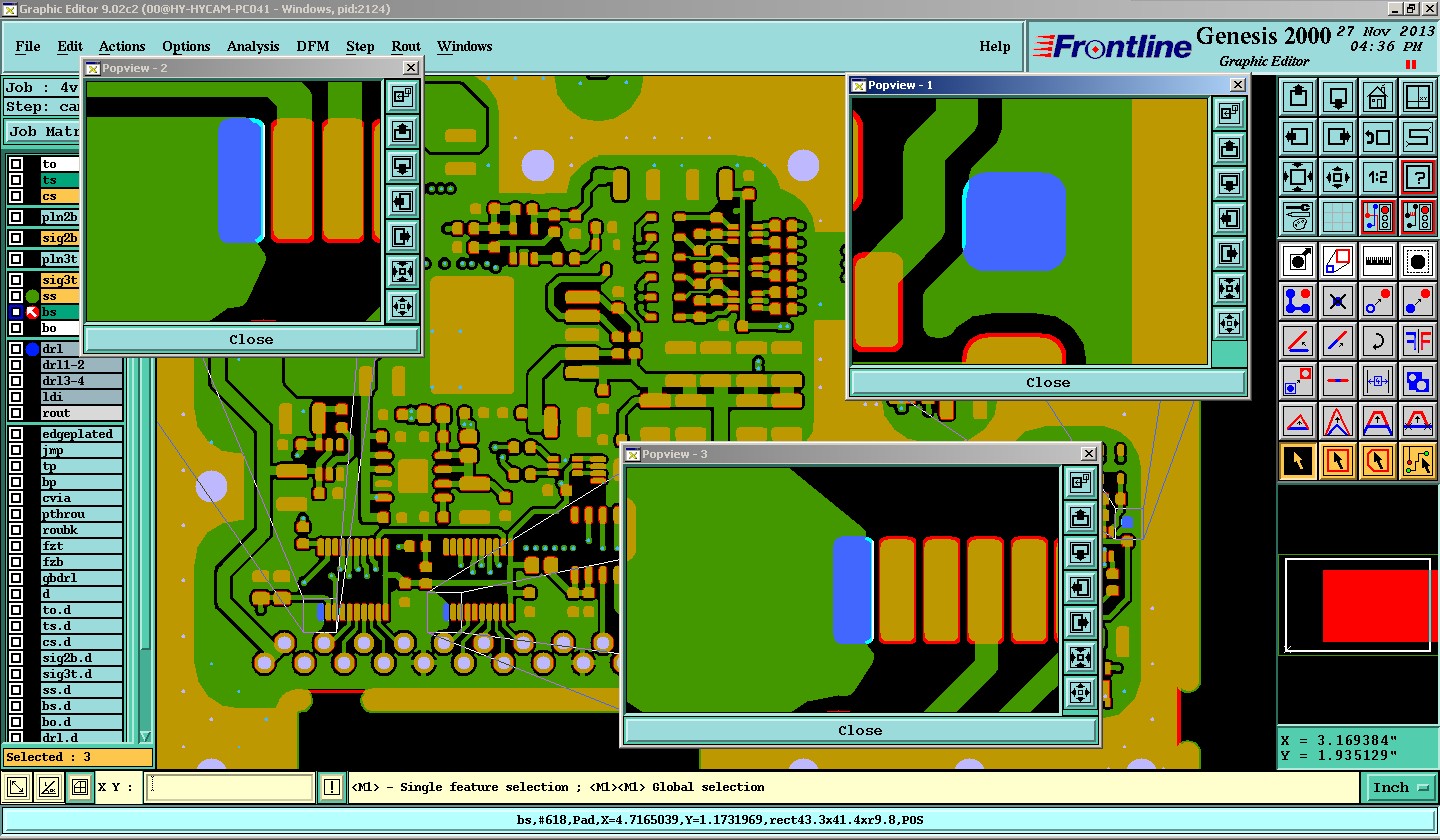Open the tools and palette settings icon
This screenshot has width=1440, height=840.
(1298, 217)
